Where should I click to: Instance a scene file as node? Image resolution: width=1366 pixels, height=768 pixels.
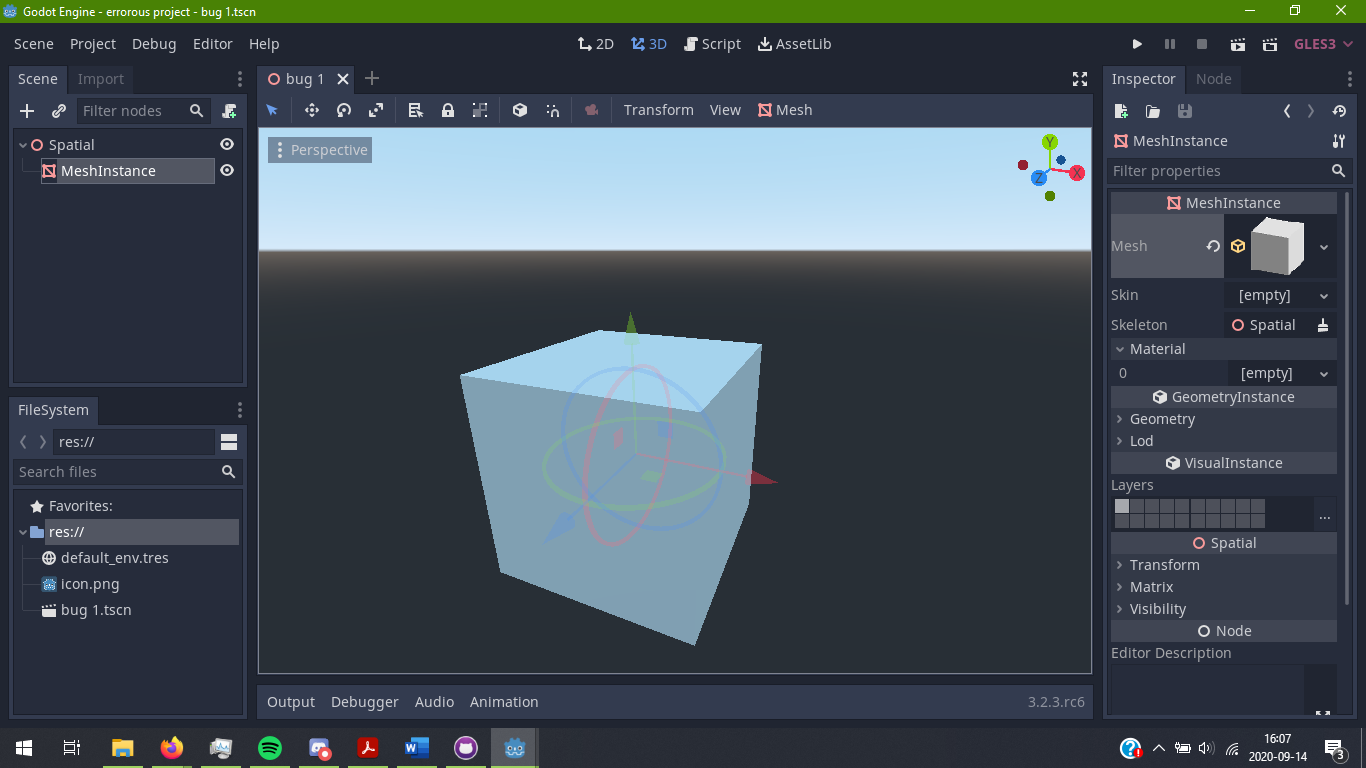59,111
